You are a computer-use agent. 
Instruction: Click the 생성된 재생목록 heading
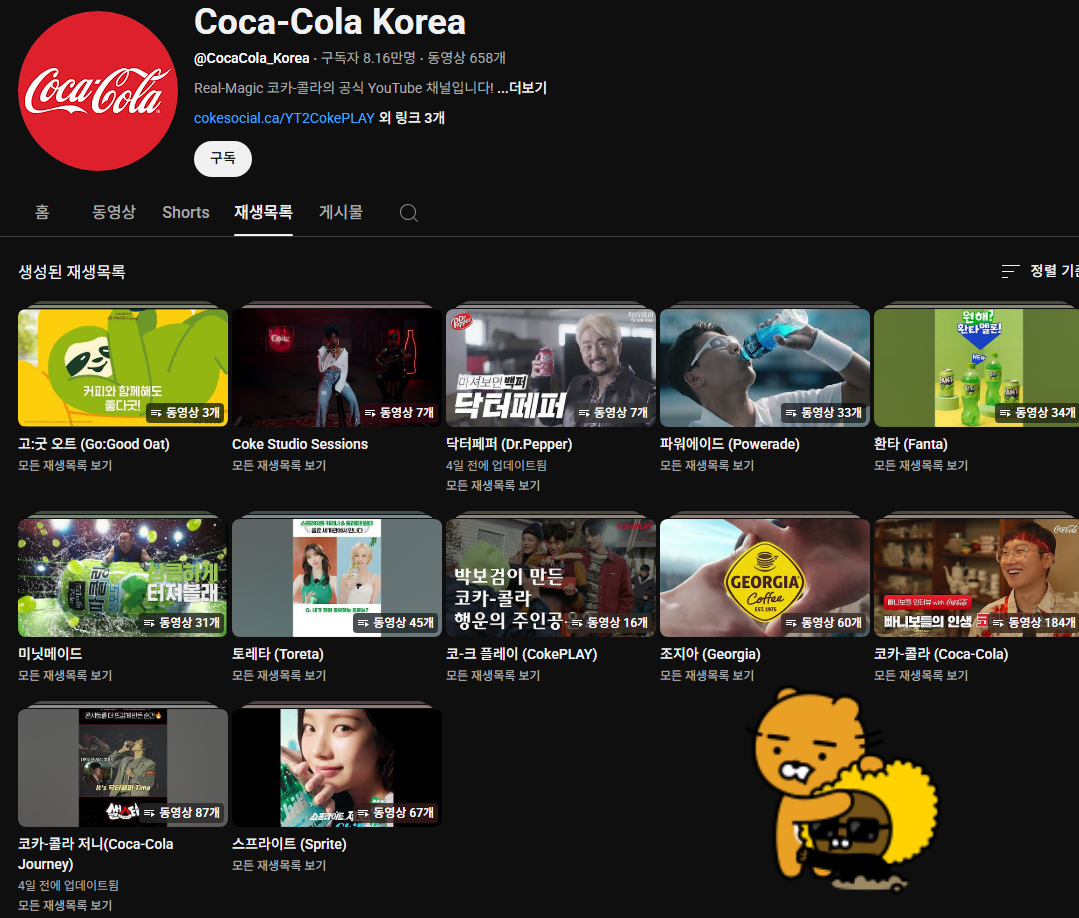pyautogui.click(x=72, y=272)
